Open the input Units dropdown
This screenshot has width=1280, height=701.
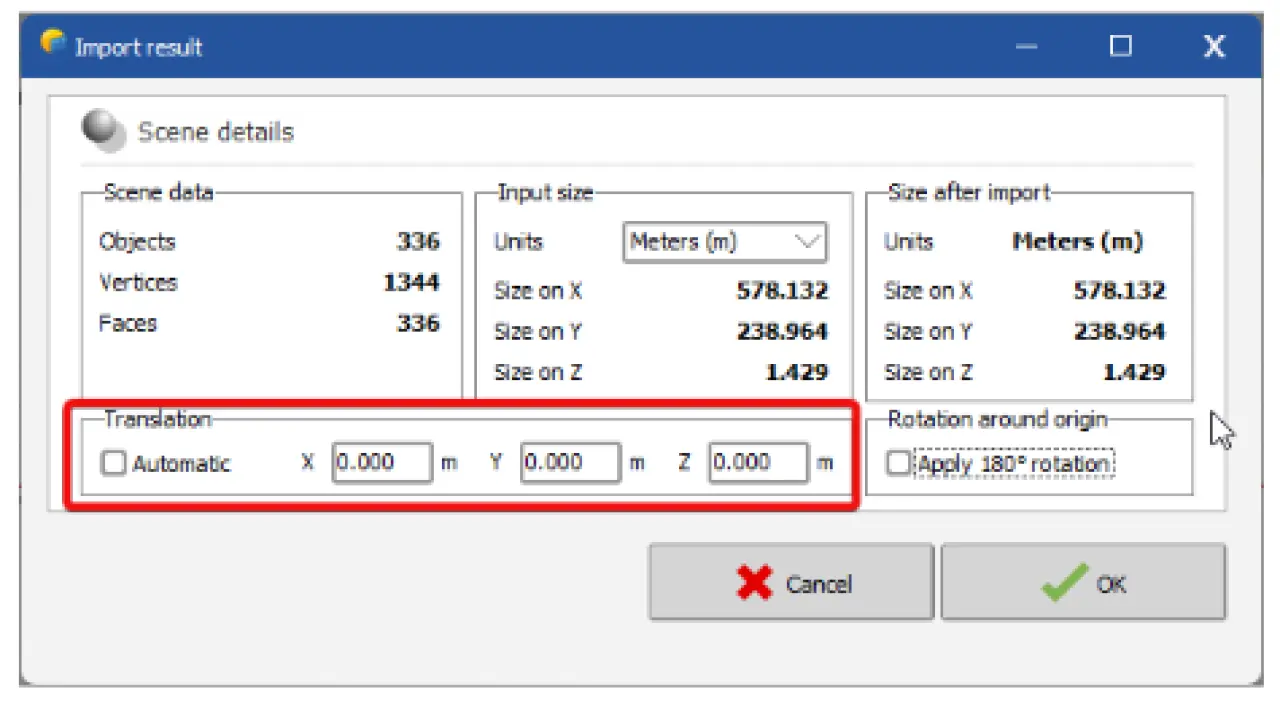pos(724,242)
